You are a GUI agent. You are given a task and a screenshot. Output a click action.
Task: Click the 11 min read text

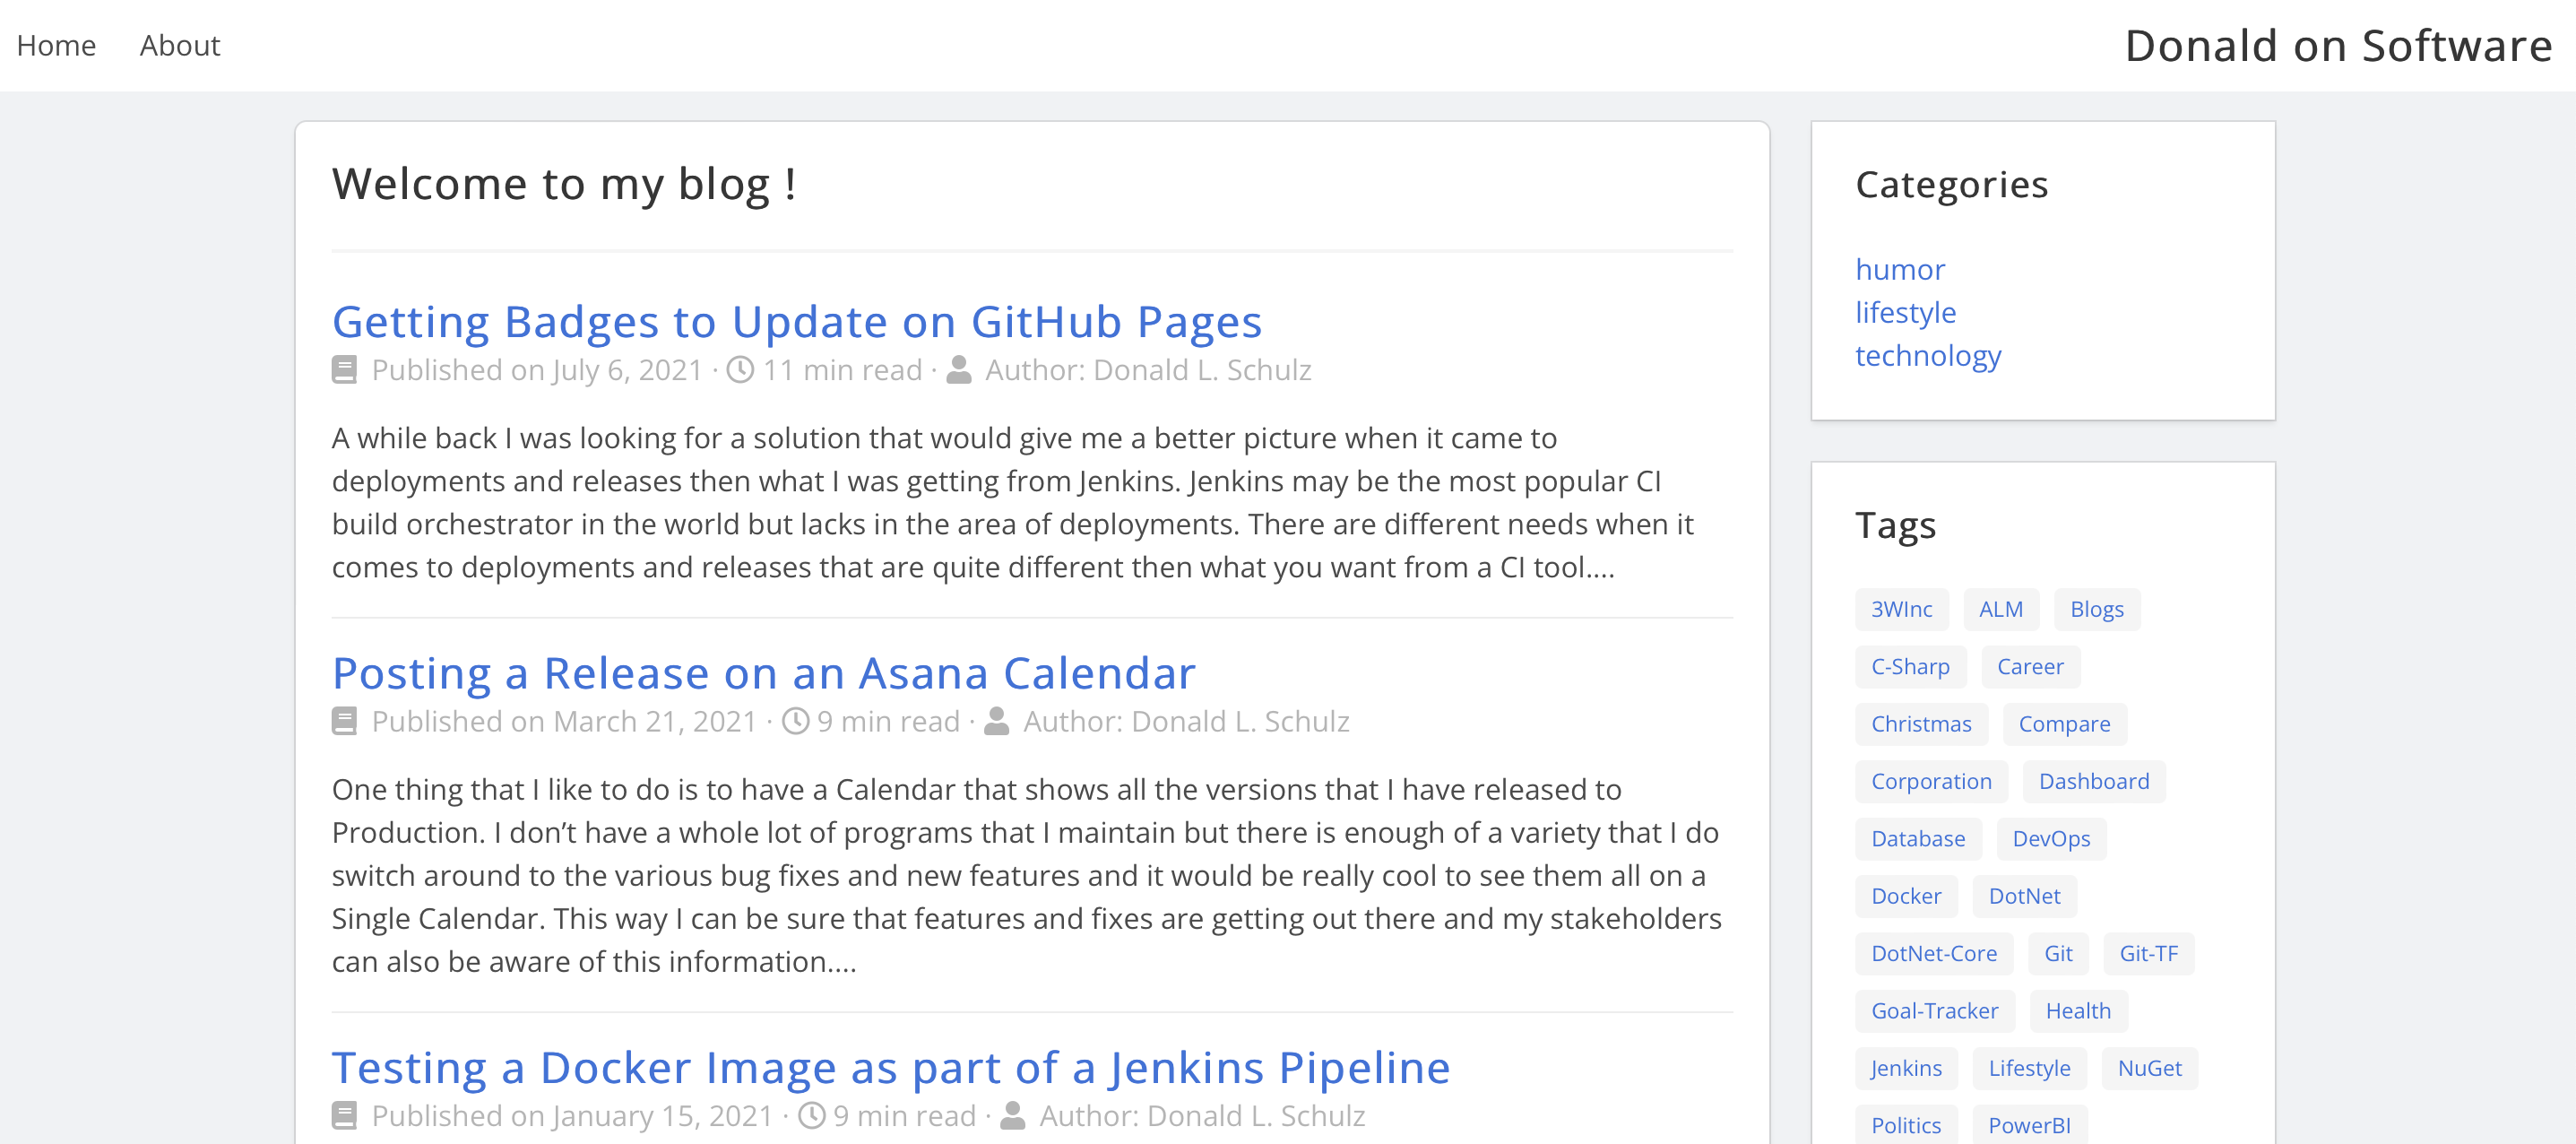(842, 370)
